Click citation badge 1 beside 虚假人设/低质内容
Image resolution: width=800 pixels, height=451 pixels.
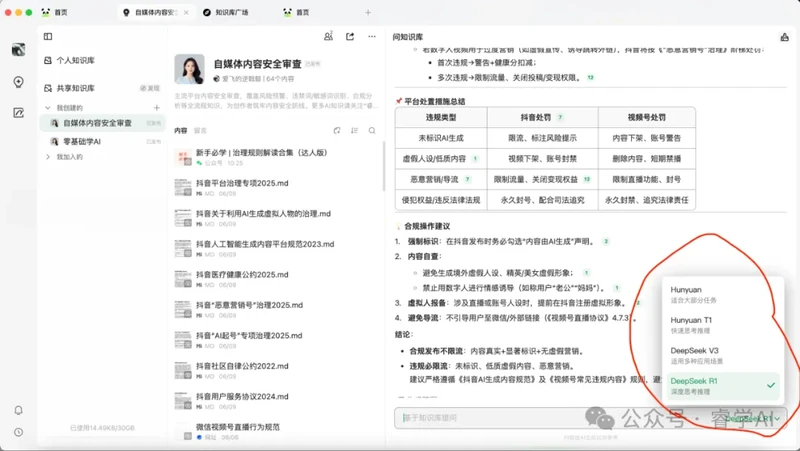[475, 159]
